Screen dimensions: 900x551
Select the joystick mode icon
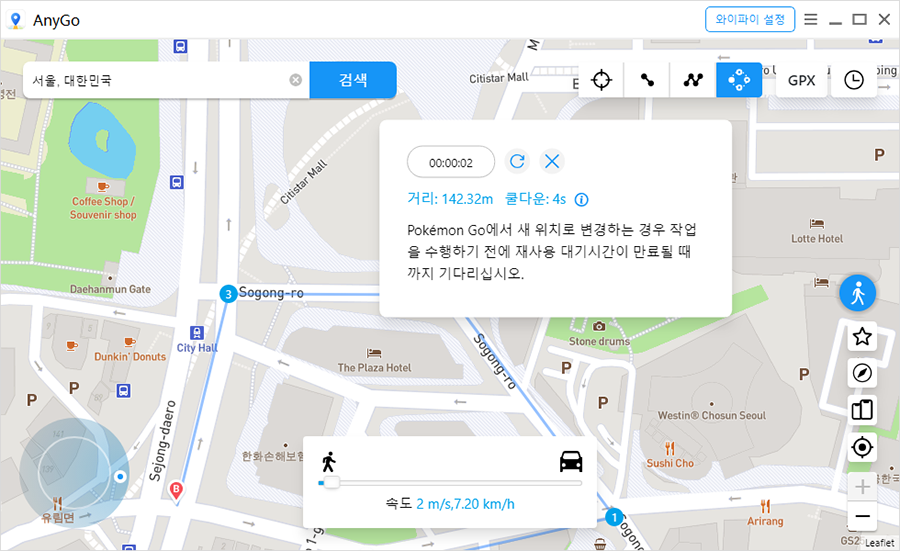[739, 80]
